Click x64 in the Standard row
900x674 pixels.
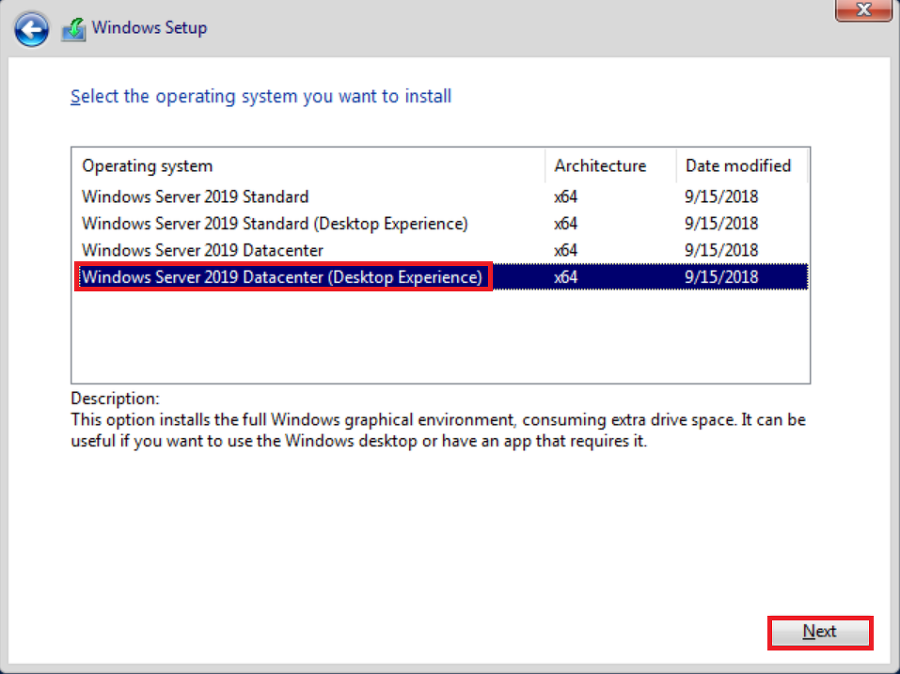coord(565,197)
